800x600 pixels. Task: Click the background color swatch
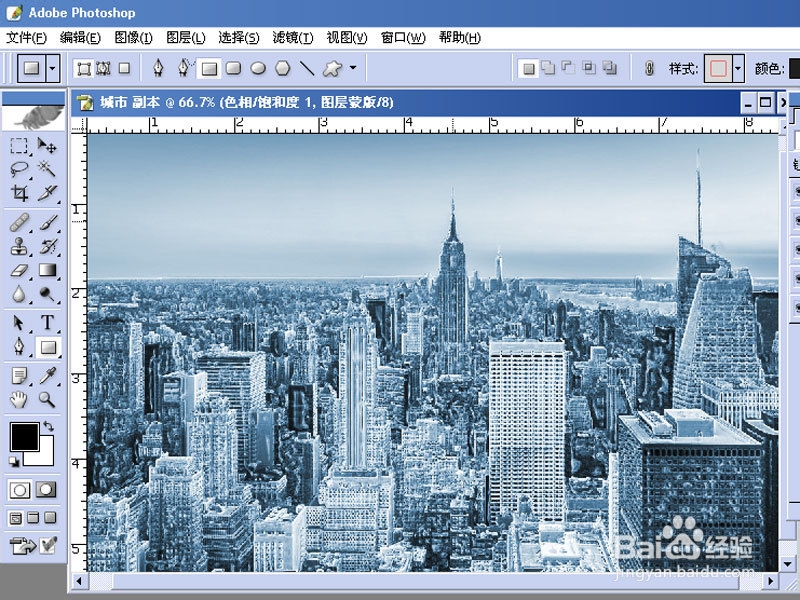[x=46, y=457]
